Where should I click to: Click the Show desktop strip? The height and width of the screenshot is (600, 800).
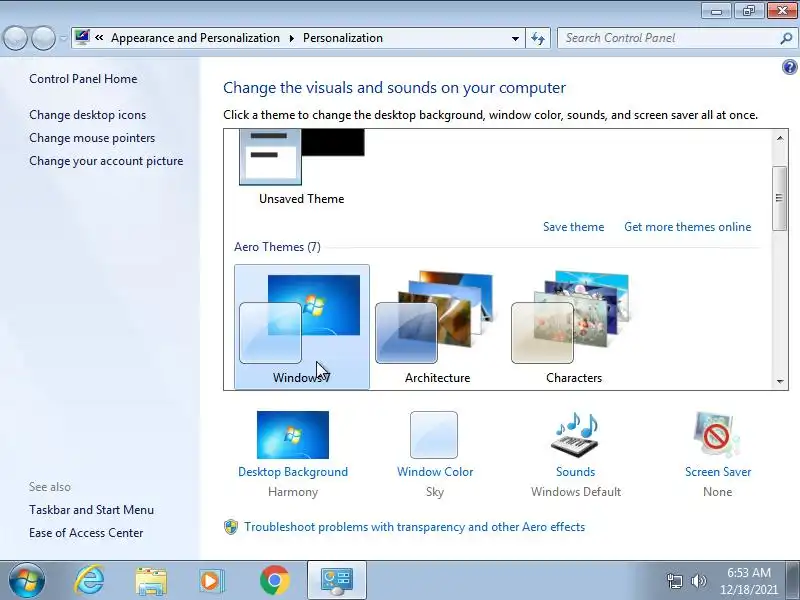pyautogui.click(x=794, y=580)
